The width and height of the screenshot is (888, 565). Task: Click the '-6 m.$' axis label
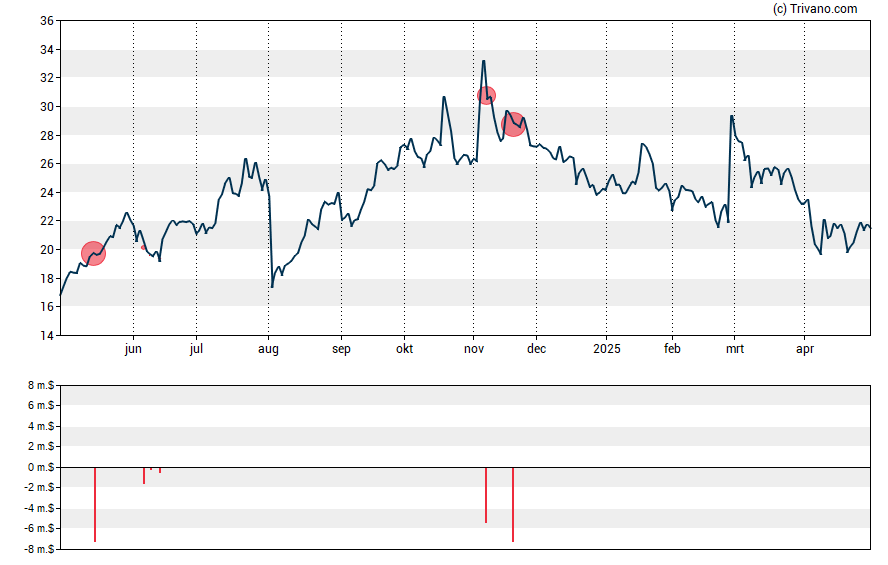pyautogui.click(x=39, y=528)
